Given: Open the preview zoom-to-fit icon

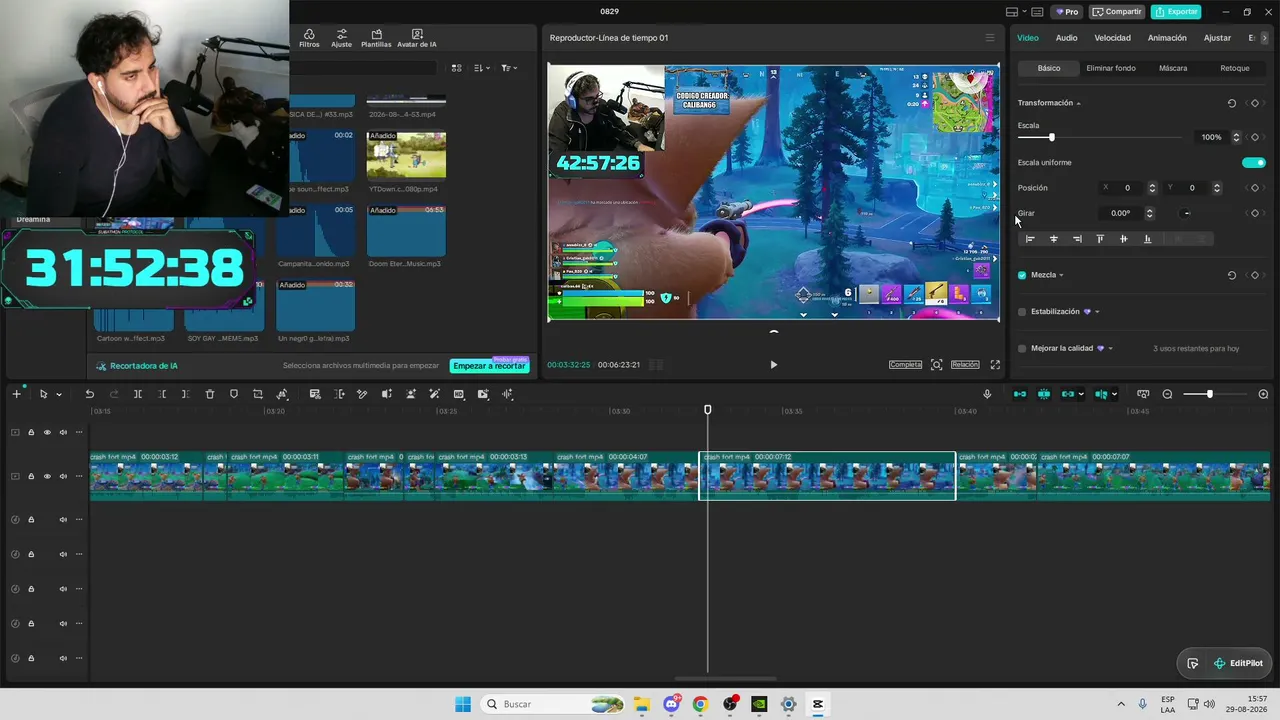Looking at the screenshot, I should click(937, 365).
